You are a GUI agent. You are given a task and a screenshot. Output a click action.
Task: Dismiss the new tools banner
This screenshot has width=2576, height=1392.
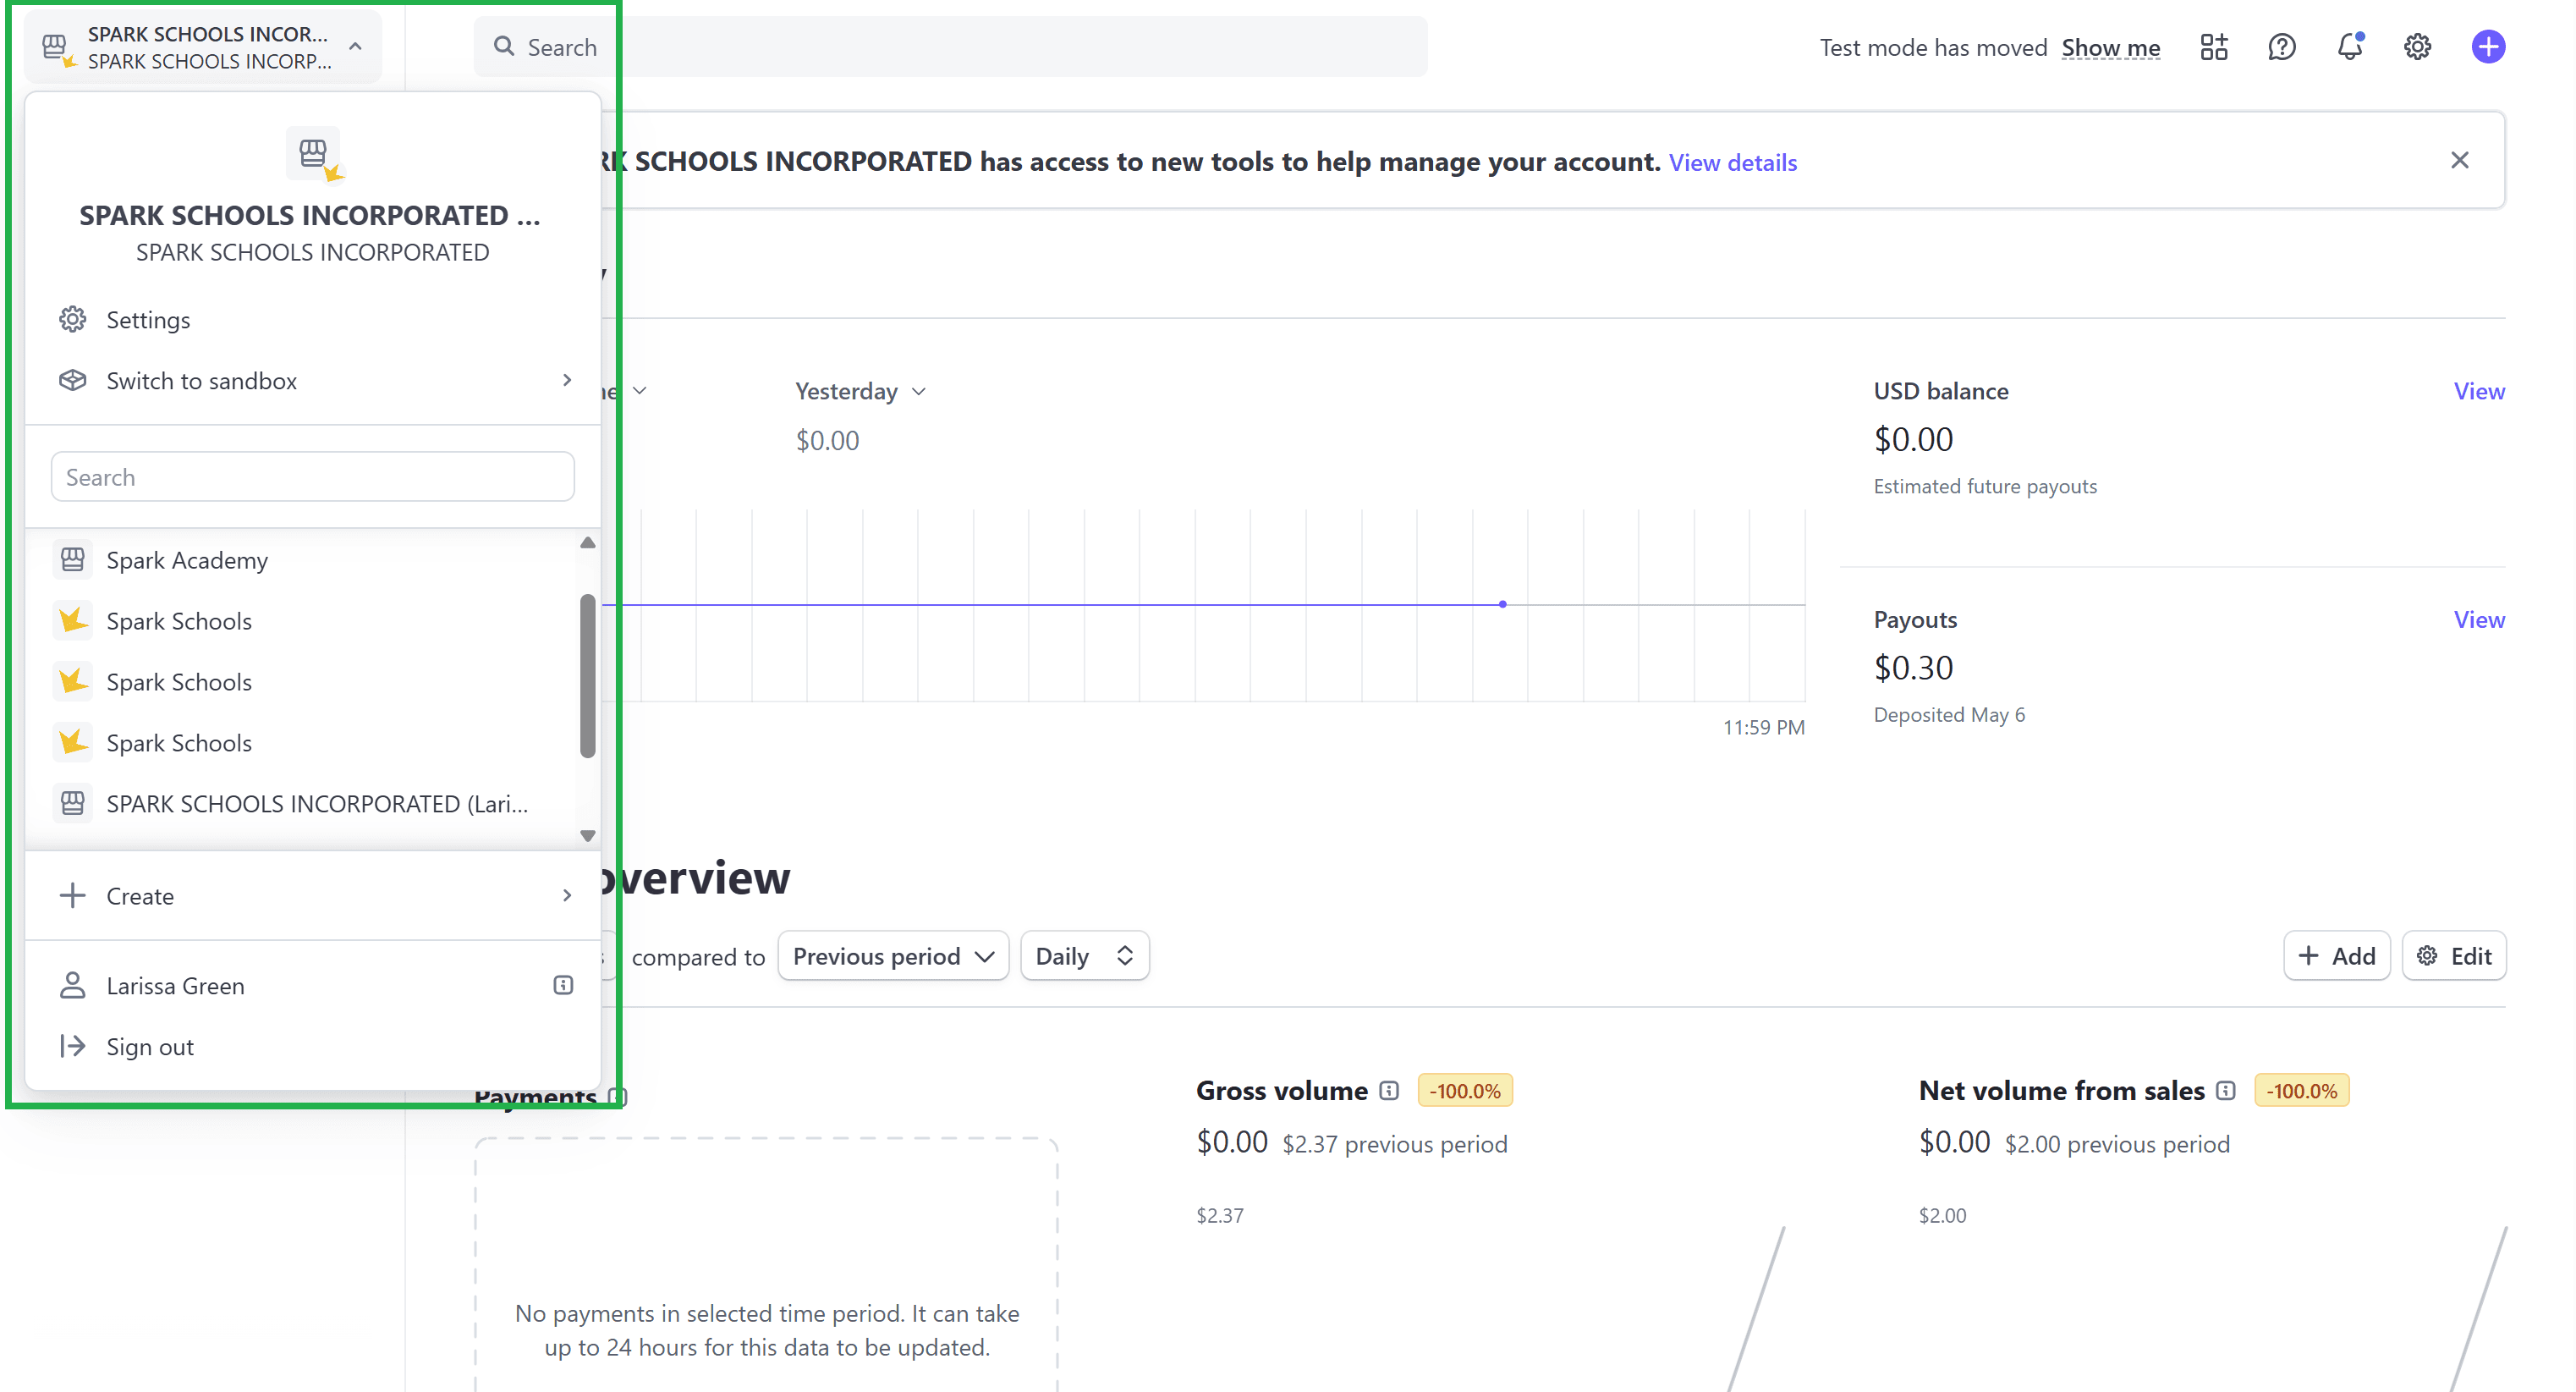2459,161
